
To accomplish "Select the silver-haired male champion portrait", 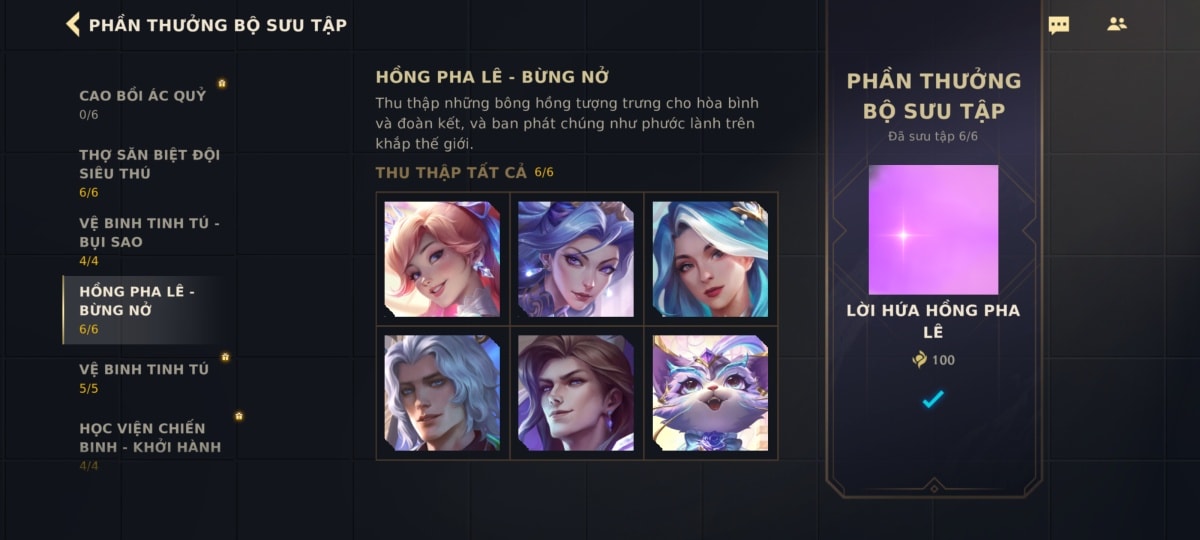I will coord(442,393).
